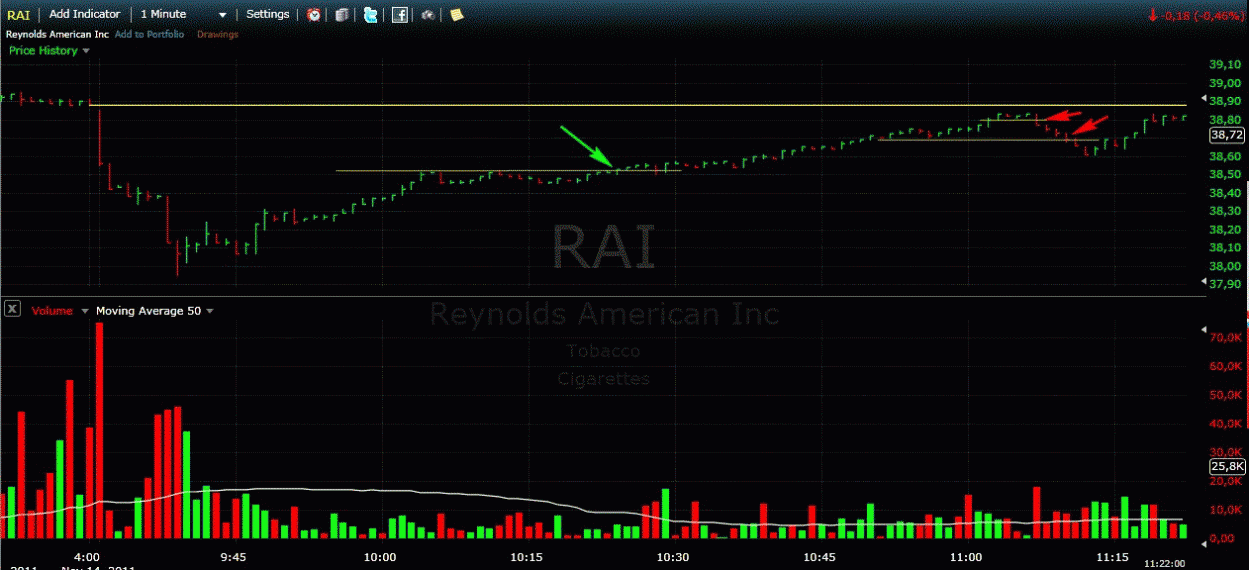Click the stacked documents icon in toolbar

pos(342,15)
